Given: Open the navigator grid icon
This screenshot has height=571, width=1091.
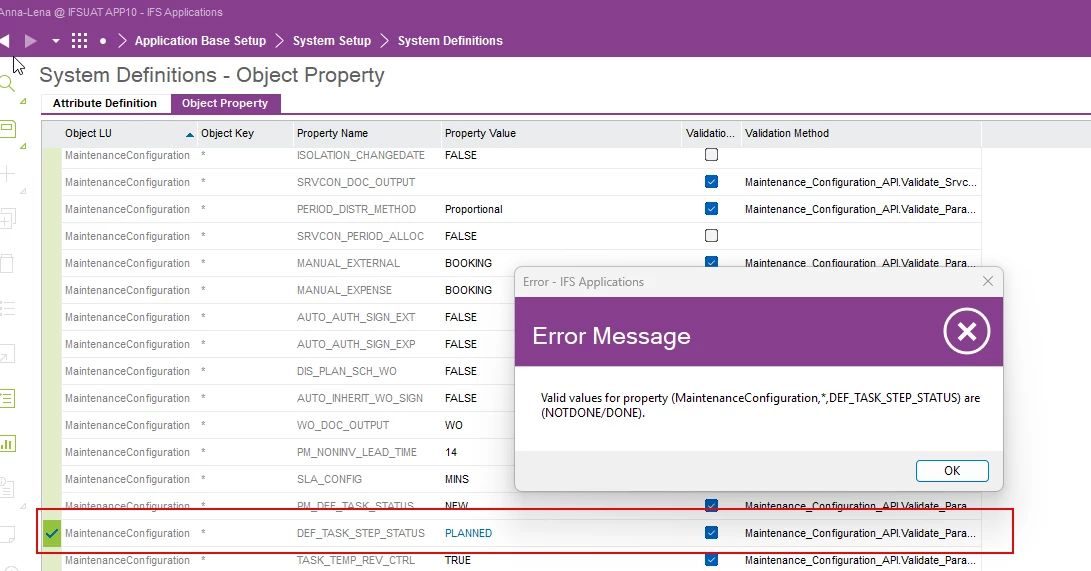Looking at the screenshot, I should click(80, 41).
